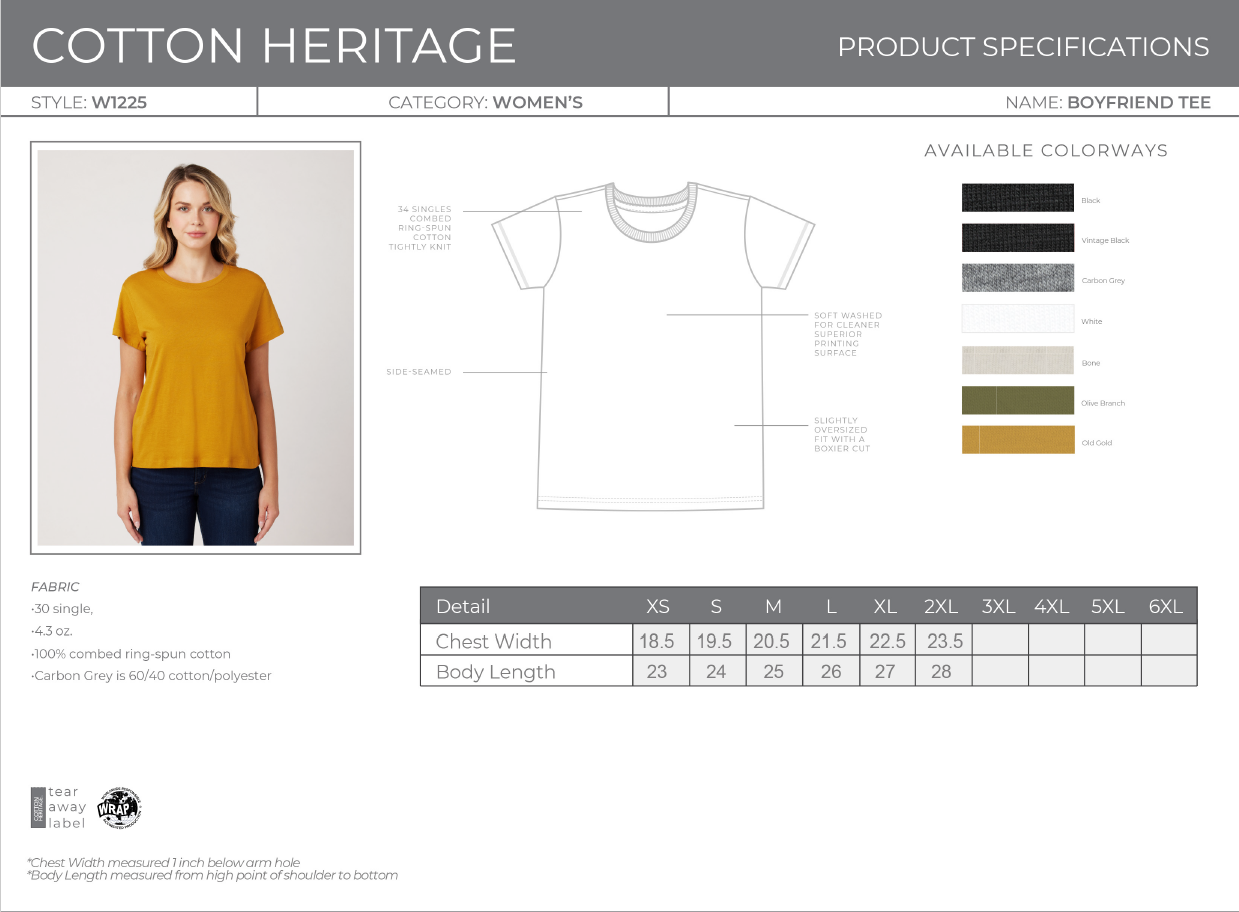Click the Chest Width row label
The height and width of the screenshot is (912, 1239).
pyautogui.click(x=494, y=641)
